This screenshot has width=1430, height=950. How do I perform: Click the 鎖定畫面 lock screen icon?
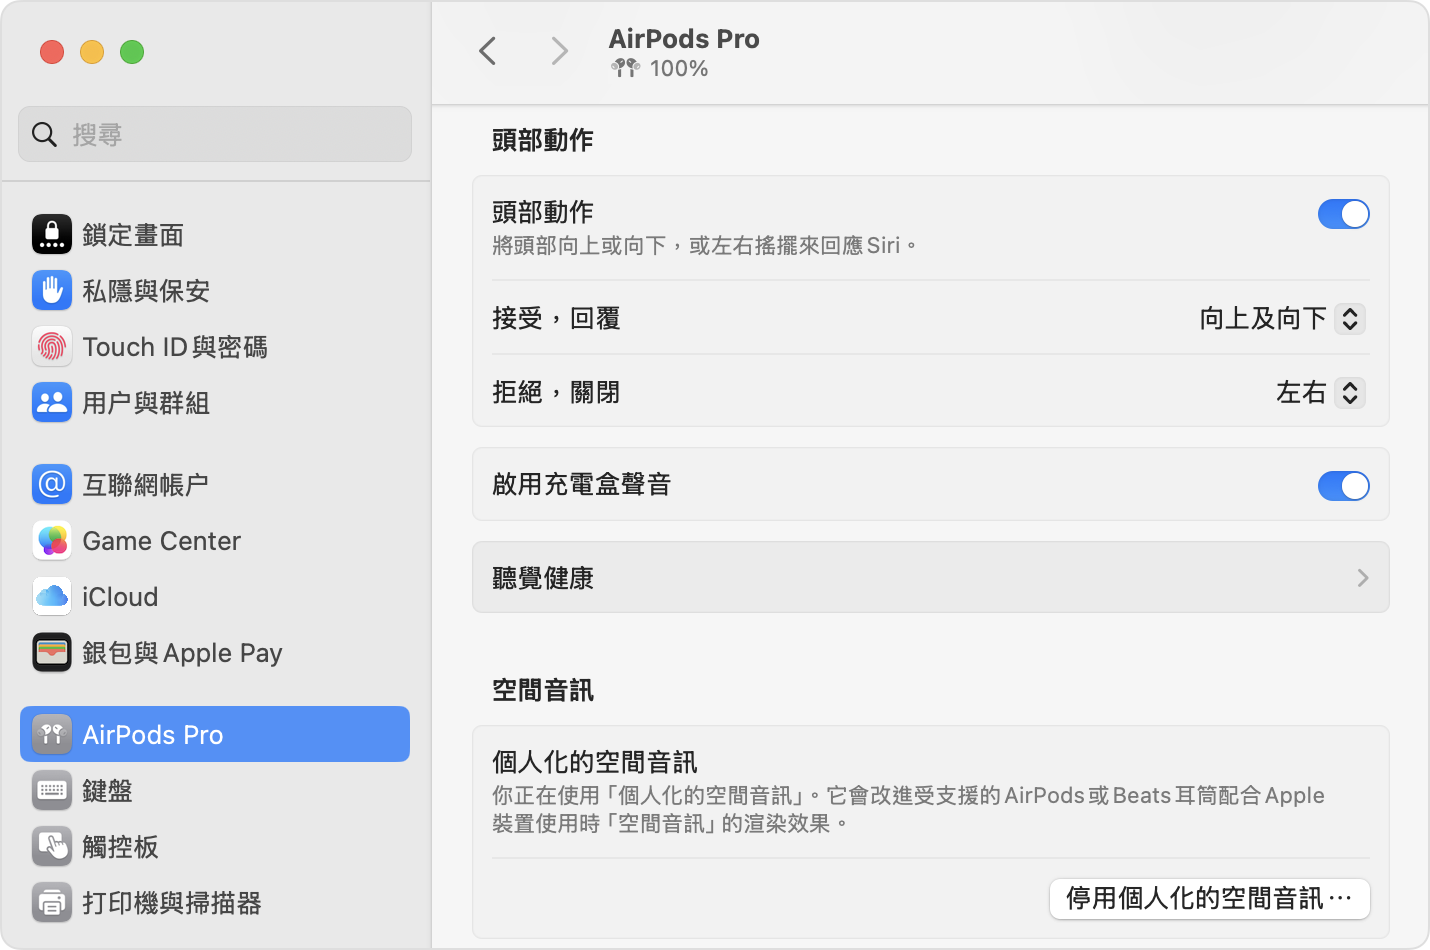click(52, 234)
